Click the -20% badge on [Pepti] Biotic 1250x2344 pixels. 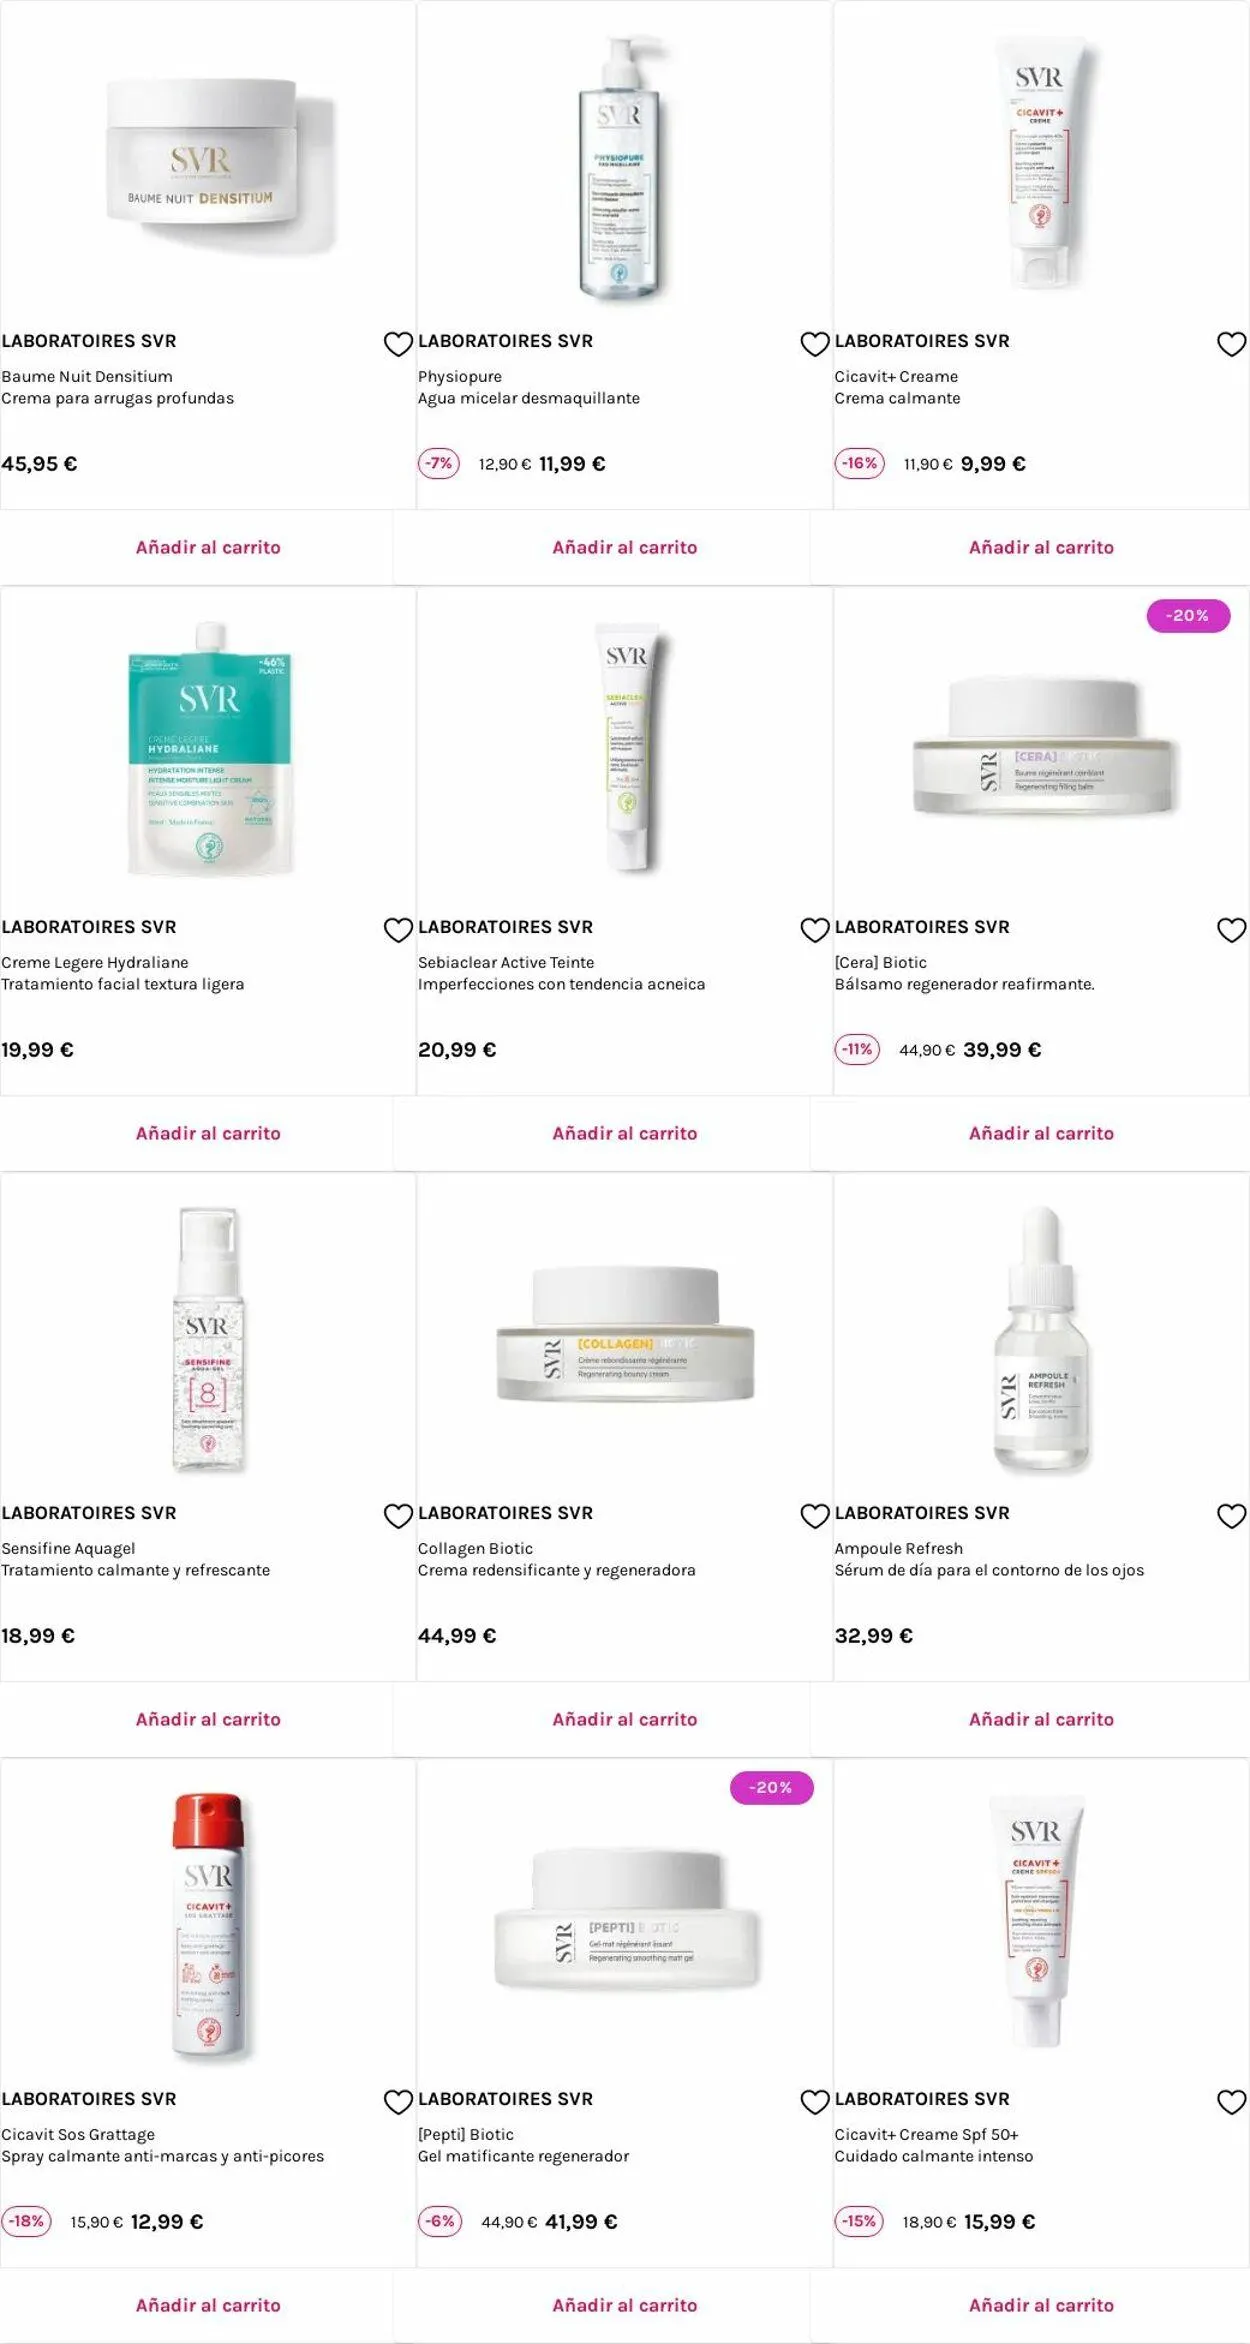pos(771,1787)
